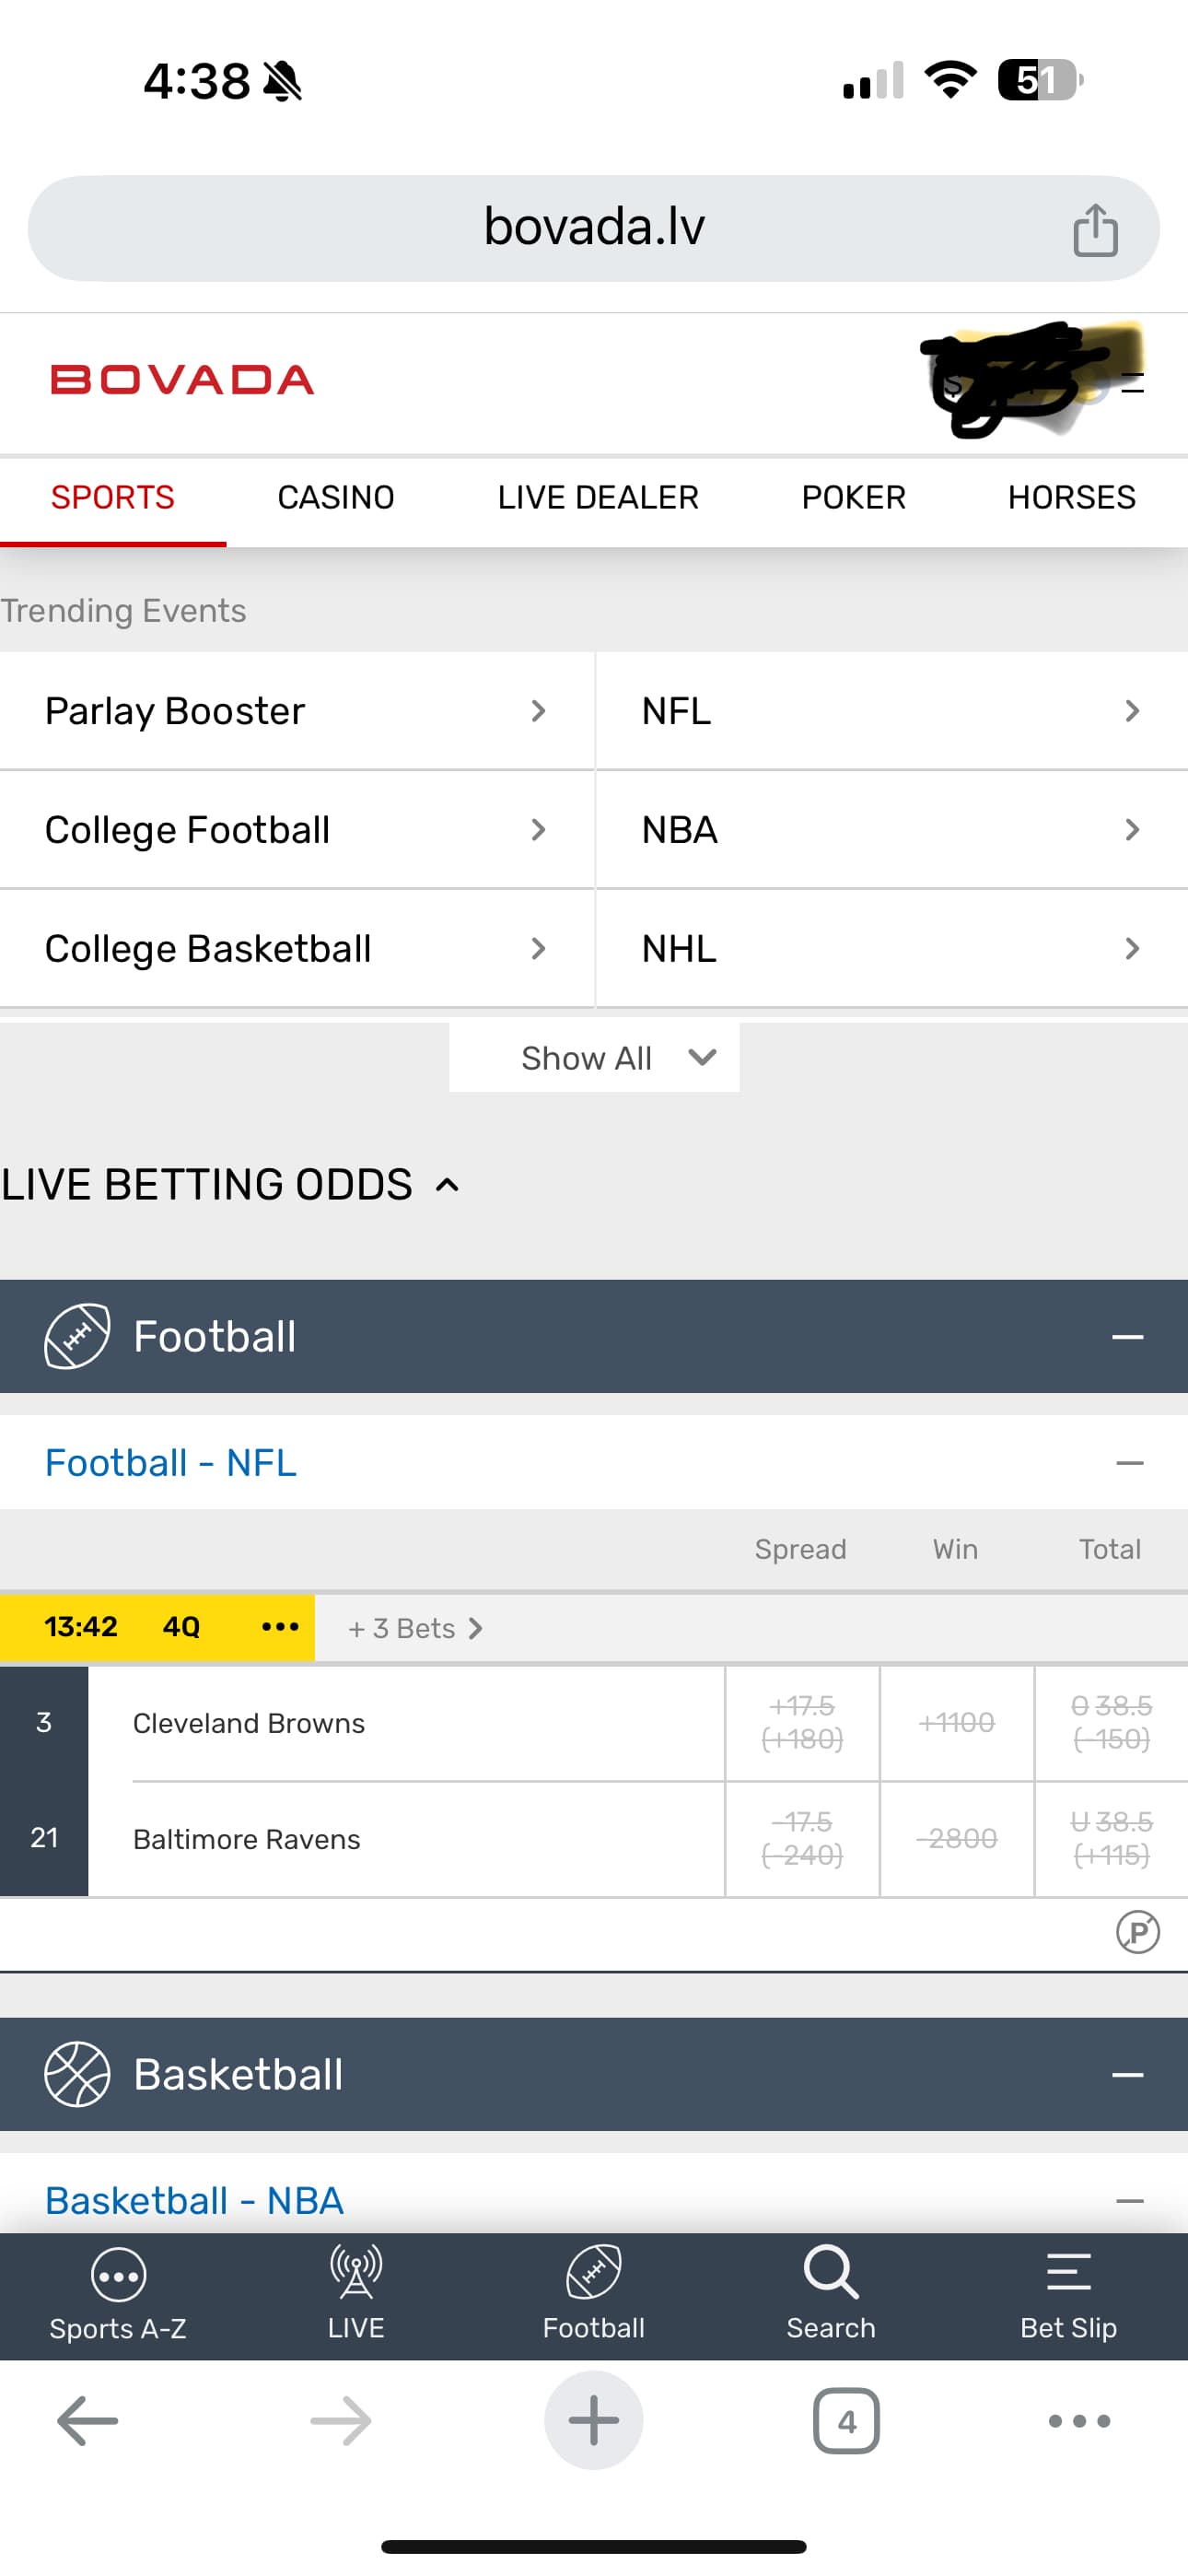Viewport: 1188px width, 2576px height.
Task: Collapse the Football section header
Action: pos(1127,1337)
